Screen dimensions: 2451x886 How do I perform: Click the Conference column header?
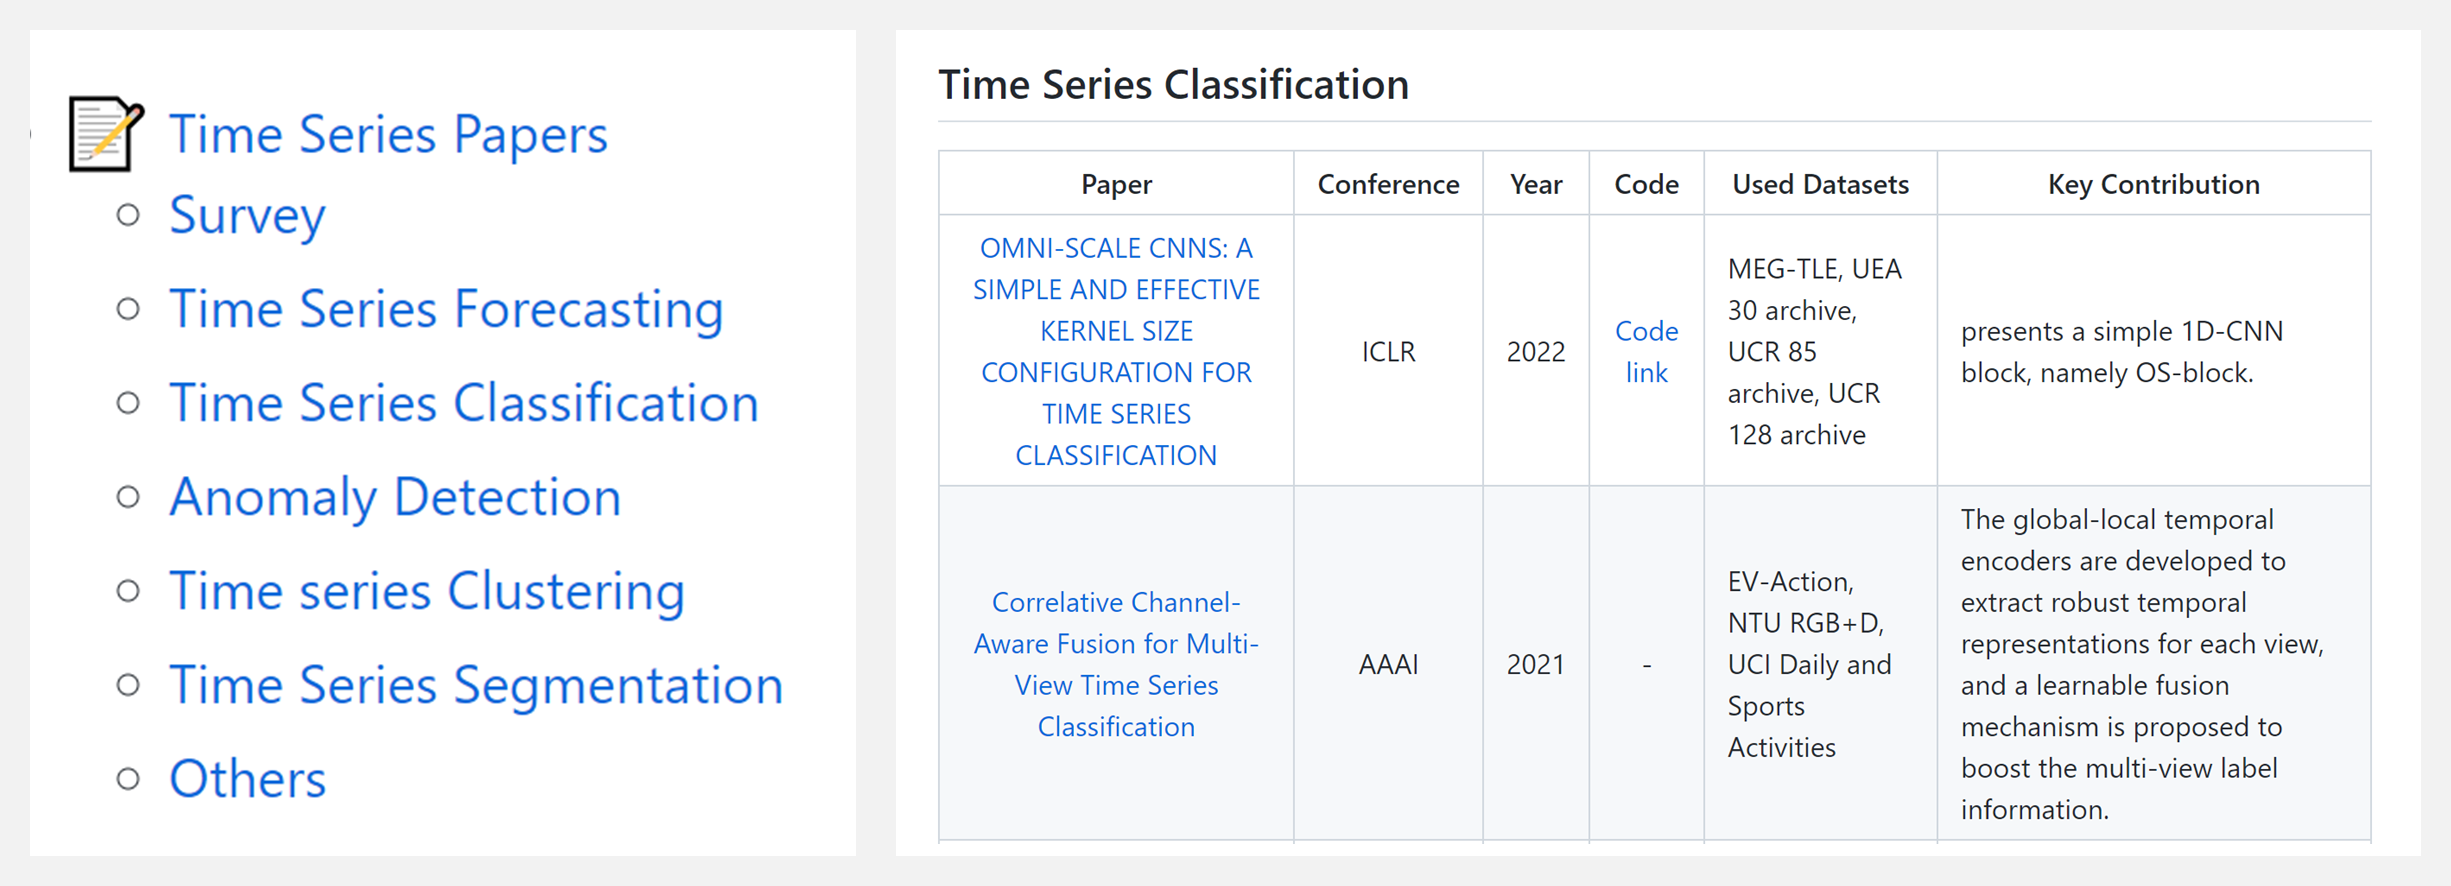point(1388,184)
